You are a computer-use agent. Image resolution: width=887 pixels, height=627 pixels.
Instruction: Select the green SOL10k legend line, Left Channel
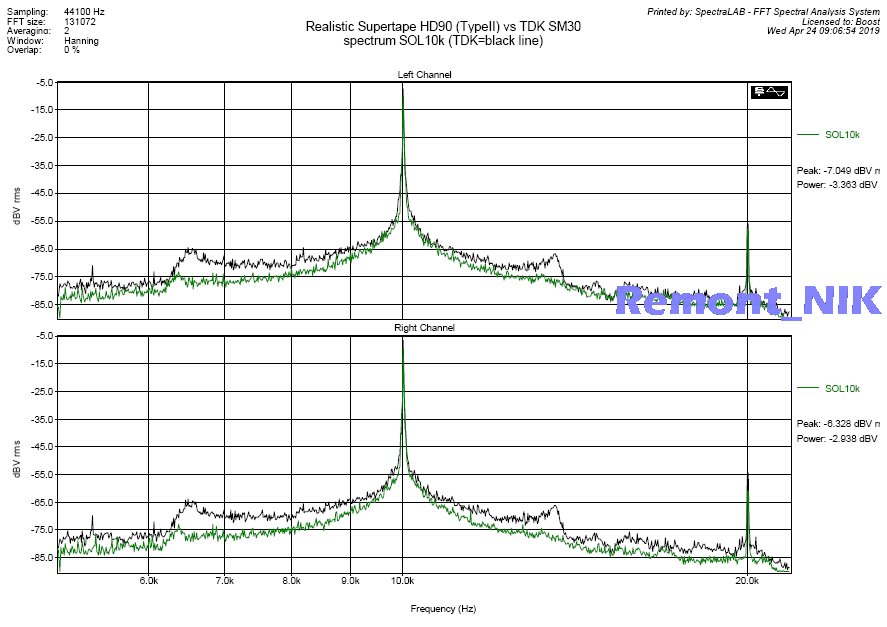click(808, 134)
